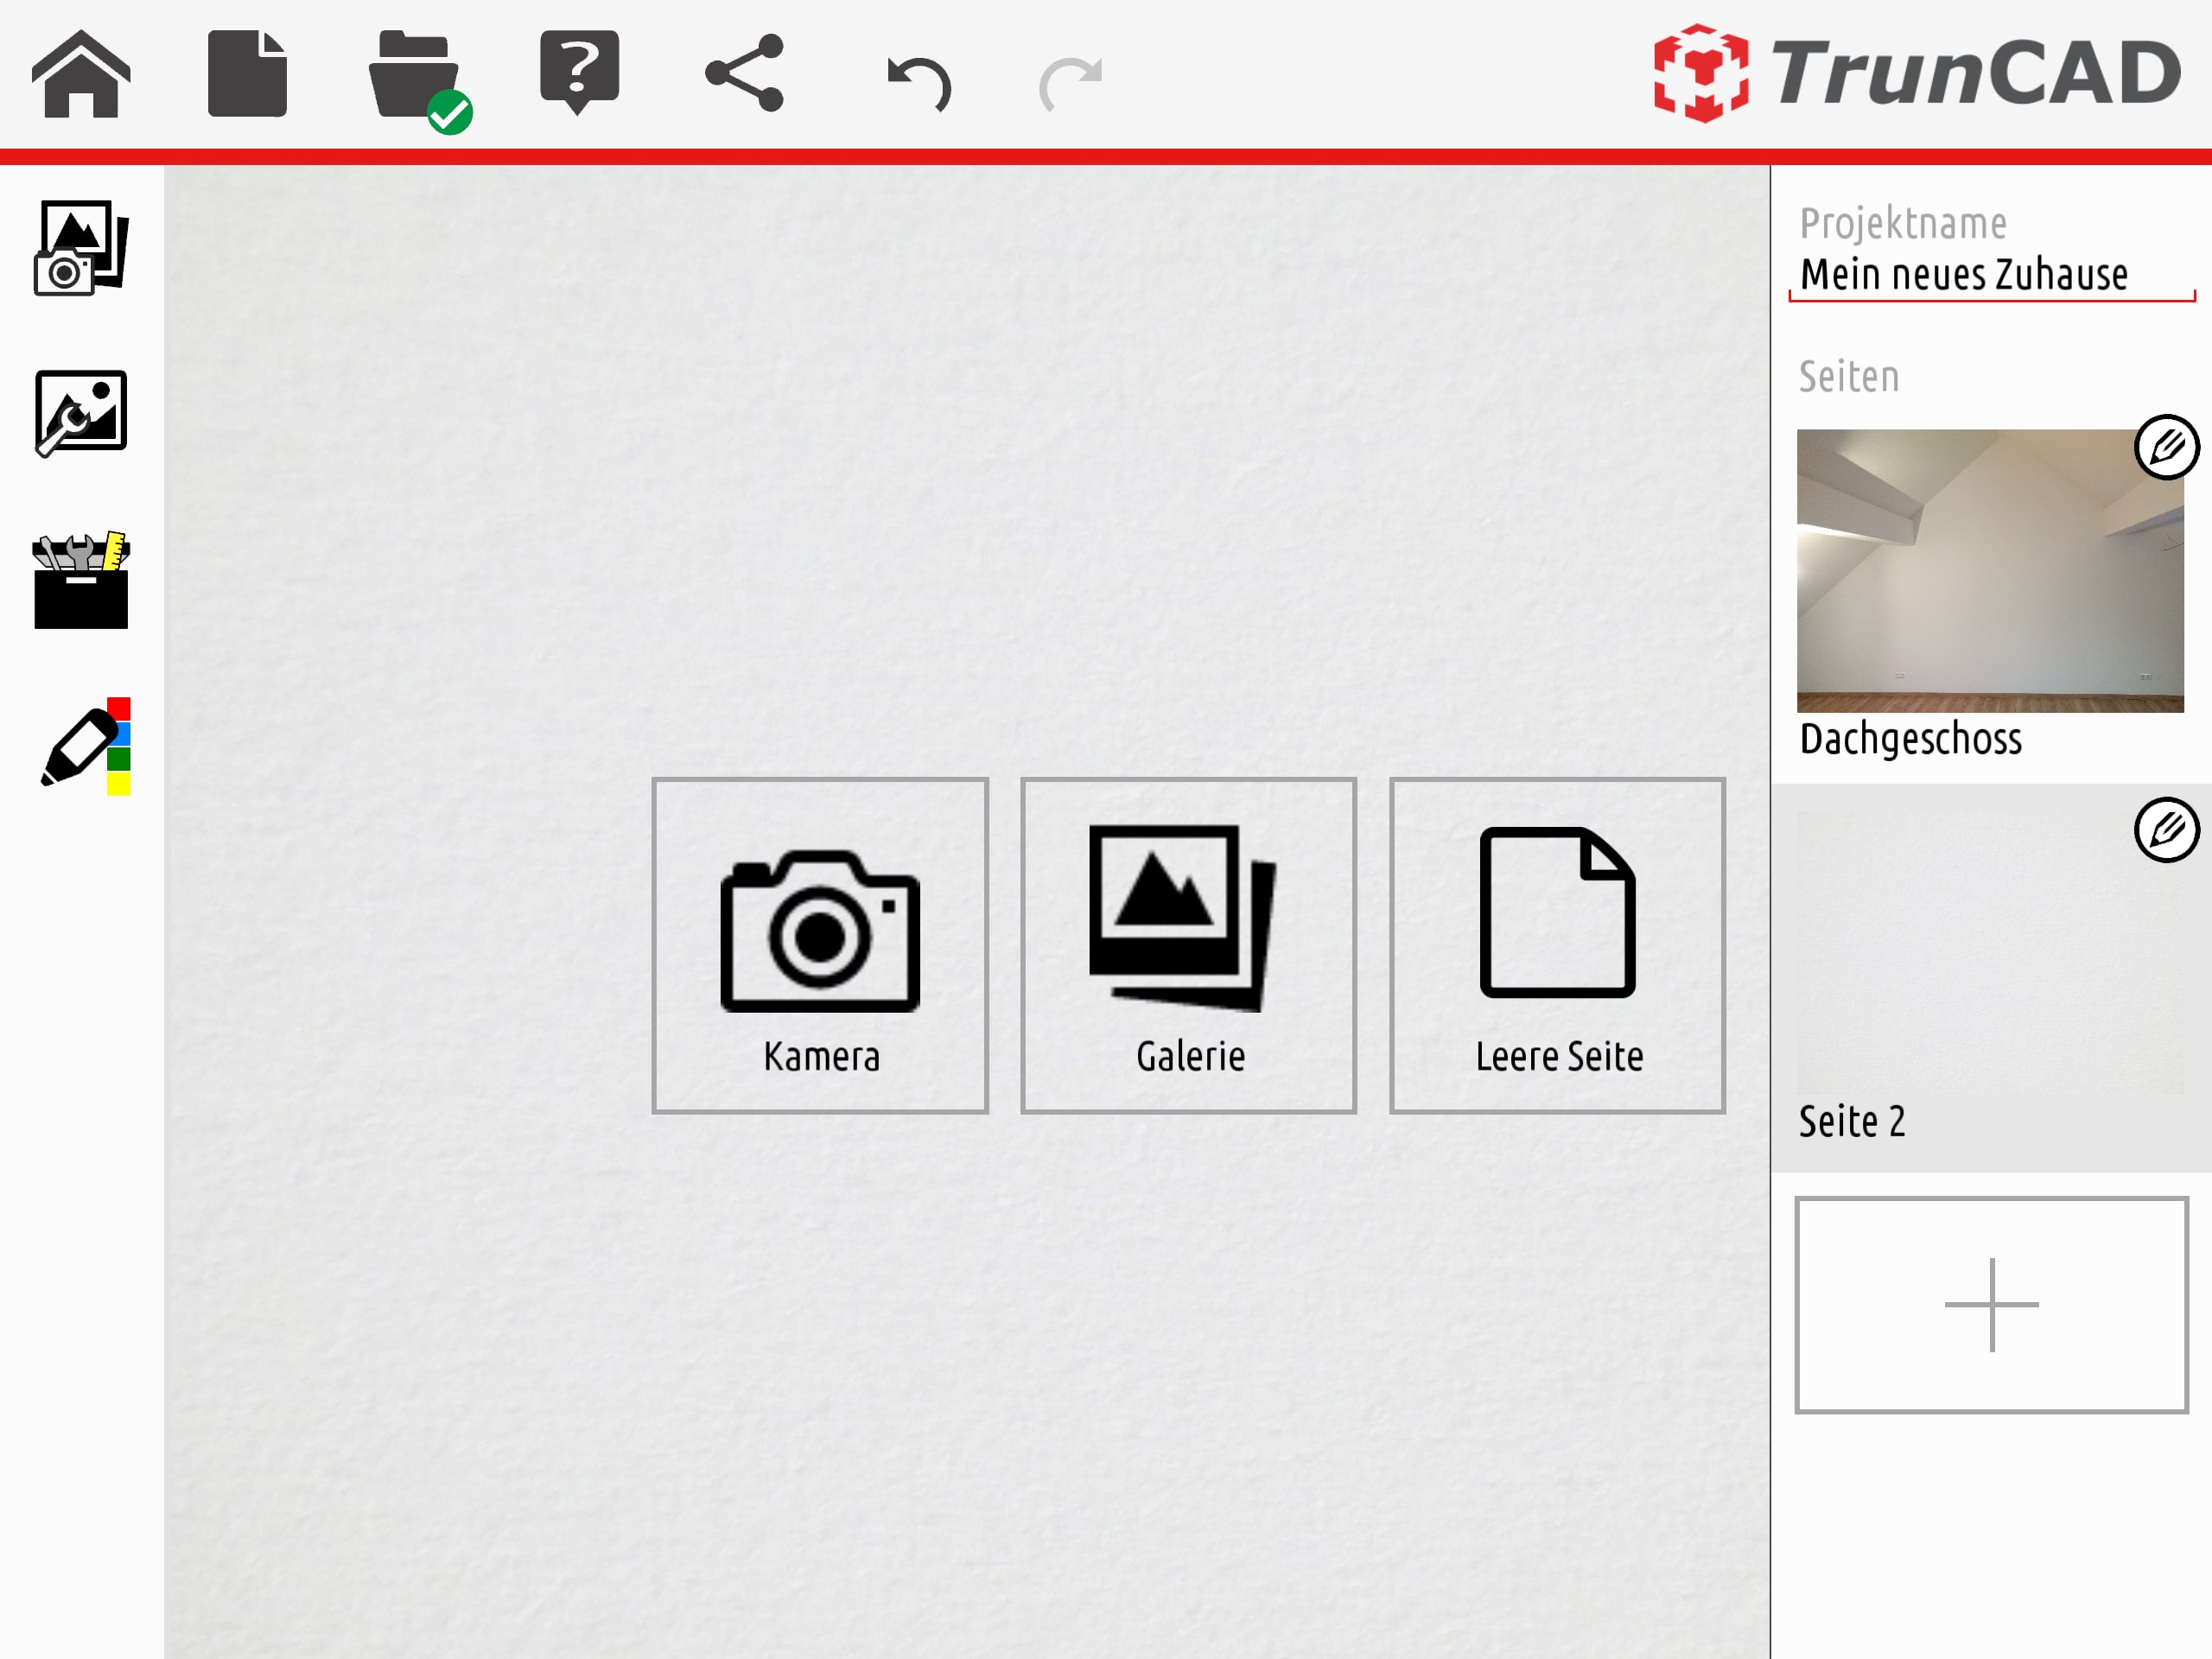Viewport: 2212px width, 1659px height.
Task: Click the greyed redo arrow
Action: pos(1070,82)
